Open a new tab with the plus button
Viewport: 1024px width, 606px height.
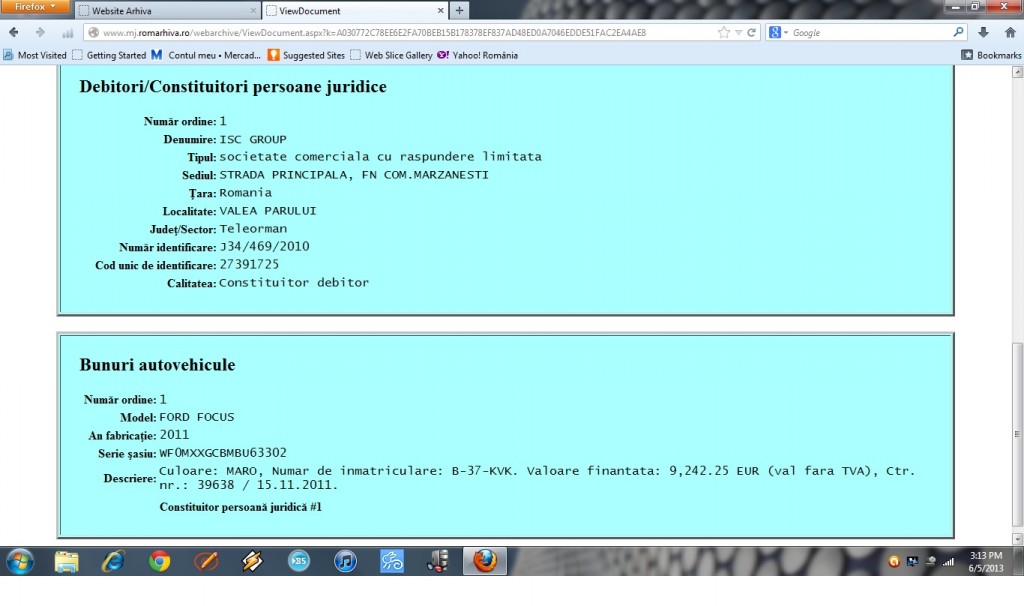(x=459, y=11)
